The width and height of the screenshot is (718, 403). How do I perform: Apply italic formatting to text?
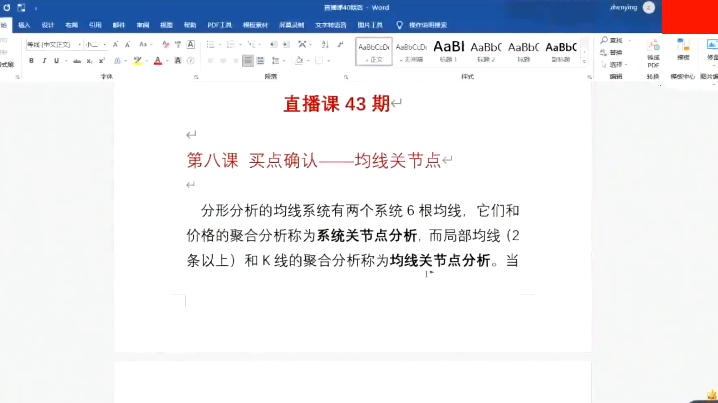[x=44, y=61]
